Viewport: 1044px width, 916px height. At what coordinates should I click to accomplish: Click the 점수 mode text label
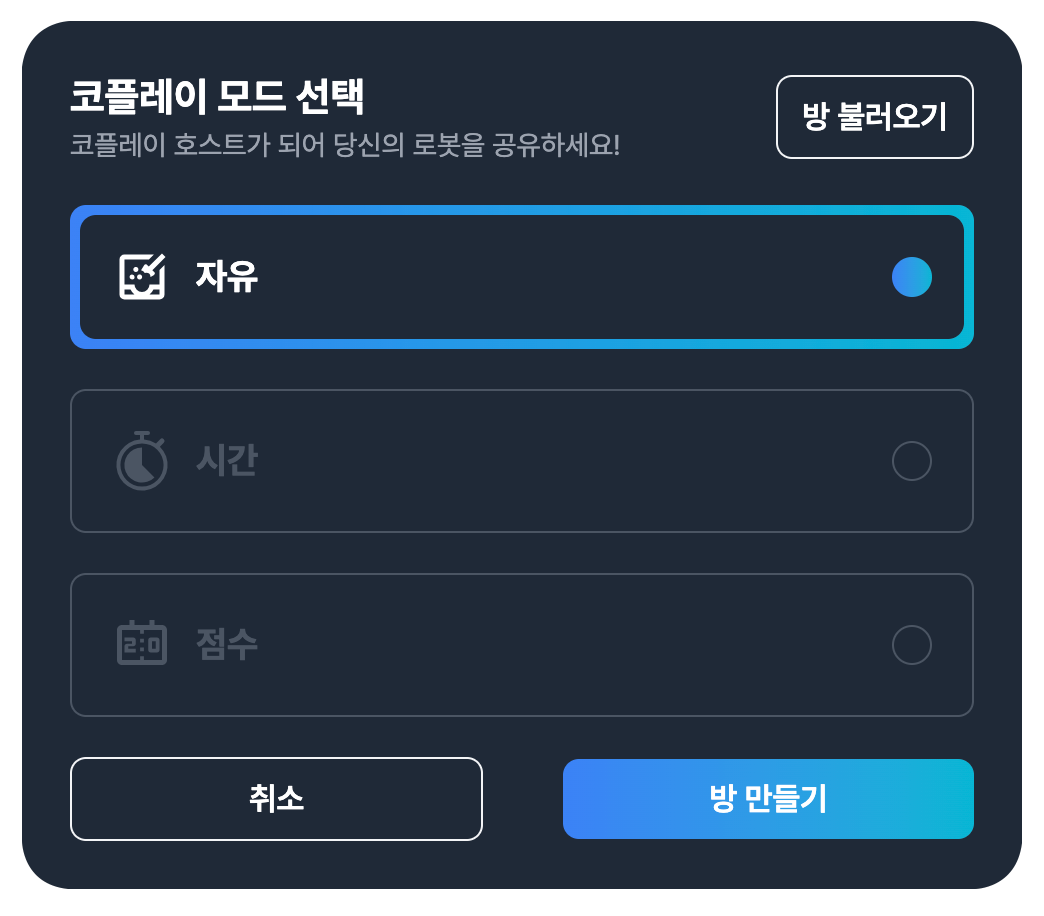(227, 644)
